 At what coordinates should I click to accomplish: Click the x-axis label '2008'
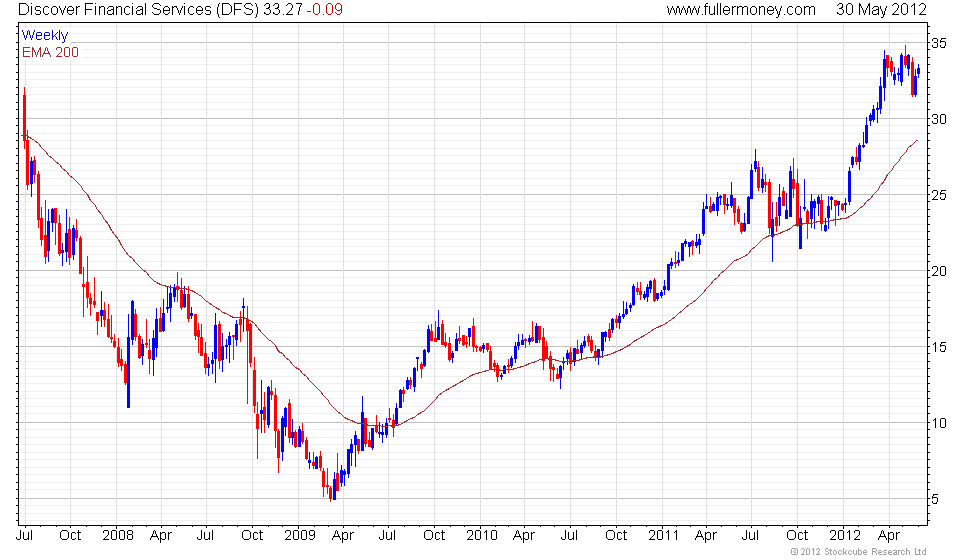click(118, 536)
